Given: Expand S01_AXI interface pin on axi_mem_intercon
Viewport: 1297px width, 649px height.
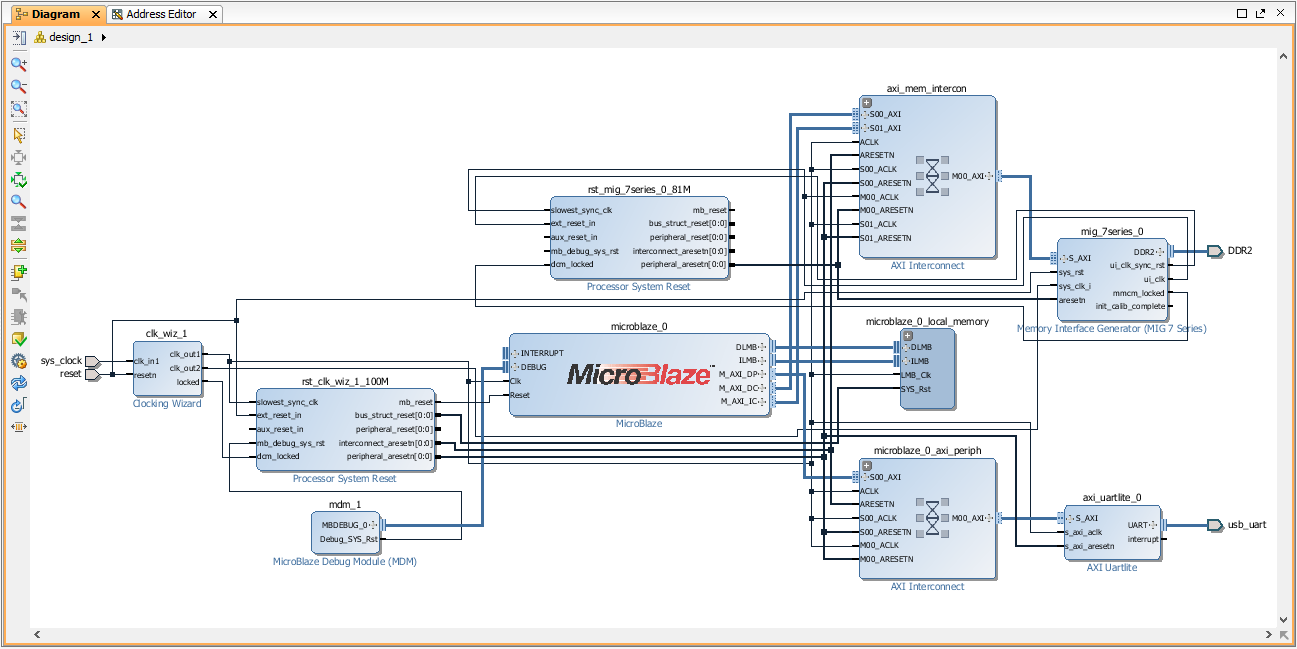Looking at the screenshot, I should 863,128.
